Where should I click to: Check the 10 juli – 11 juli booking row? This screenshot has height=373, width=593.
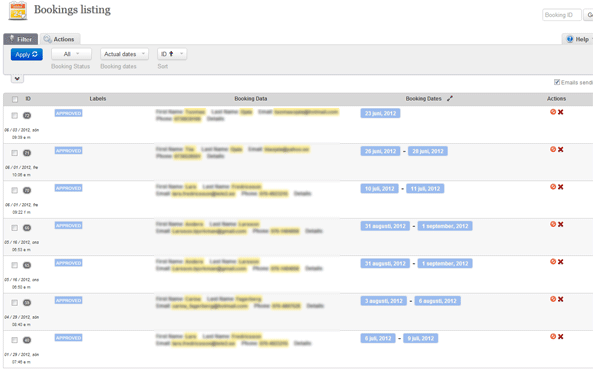click(14, 190)
